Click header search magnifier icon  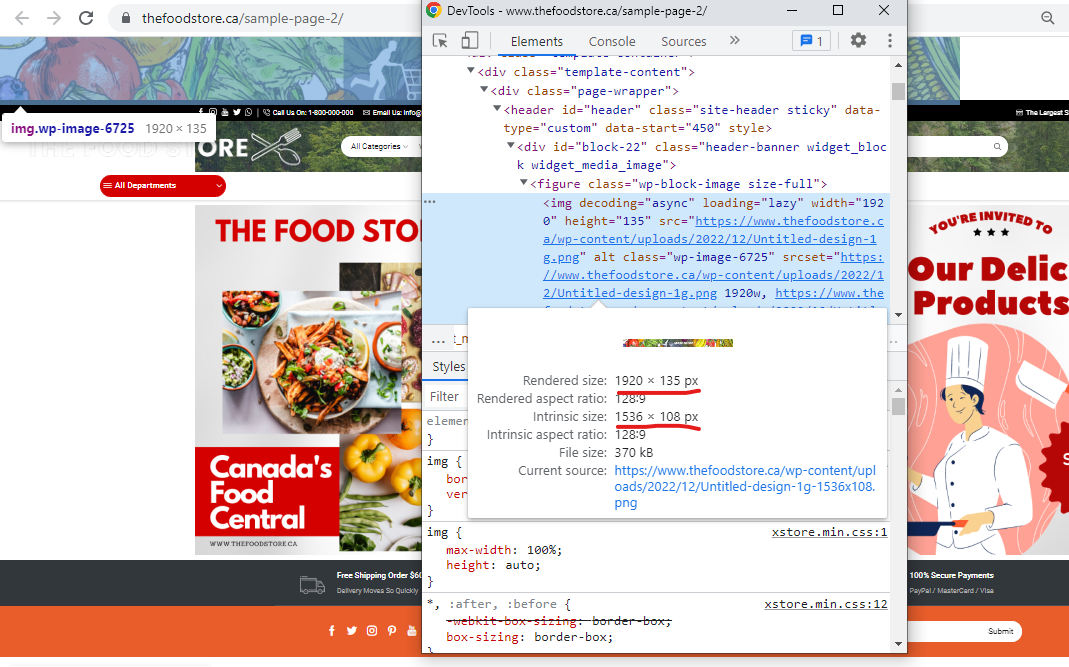pos(997,147)
